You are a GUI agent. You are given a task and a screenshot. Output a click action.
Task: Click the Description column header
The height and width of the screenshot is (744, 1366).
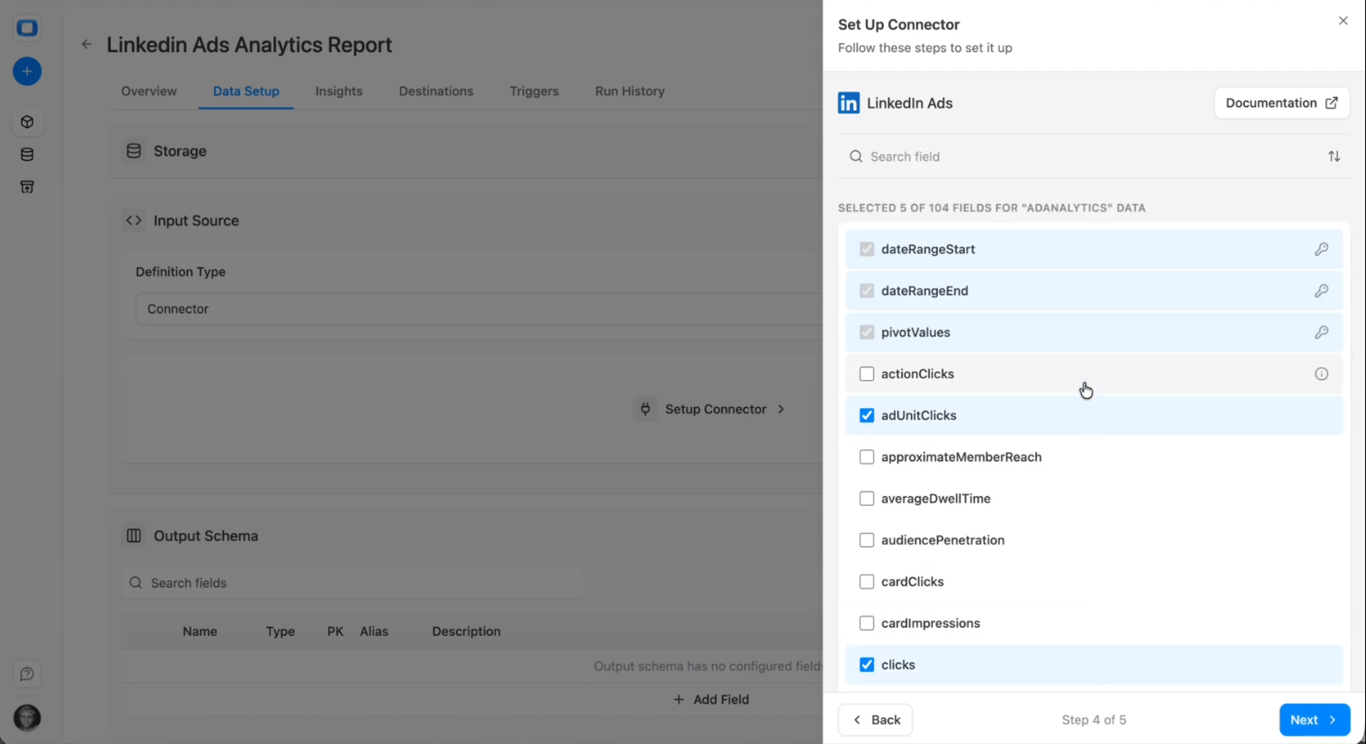click(x=466, y=631)
